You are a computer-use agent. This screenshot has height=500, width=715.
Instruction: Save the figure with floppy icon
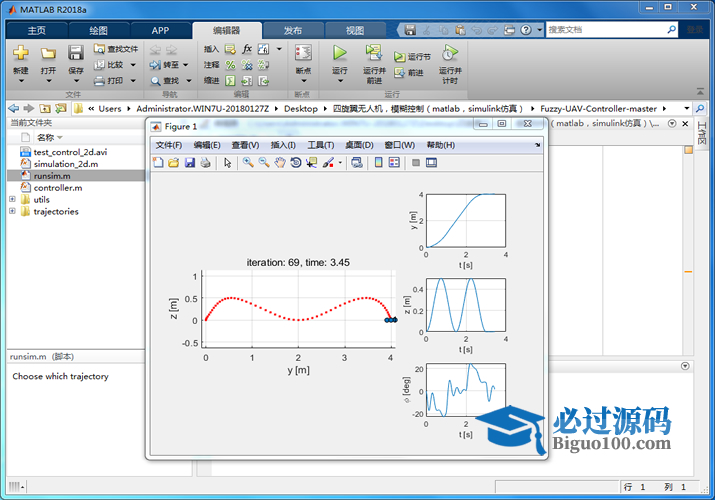coord(190,163)
